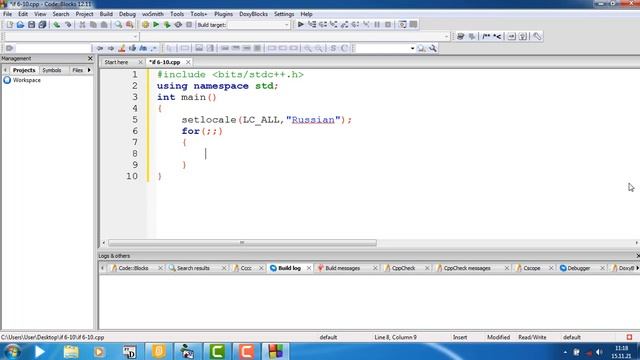Click the Stop debugger icon

388,24
